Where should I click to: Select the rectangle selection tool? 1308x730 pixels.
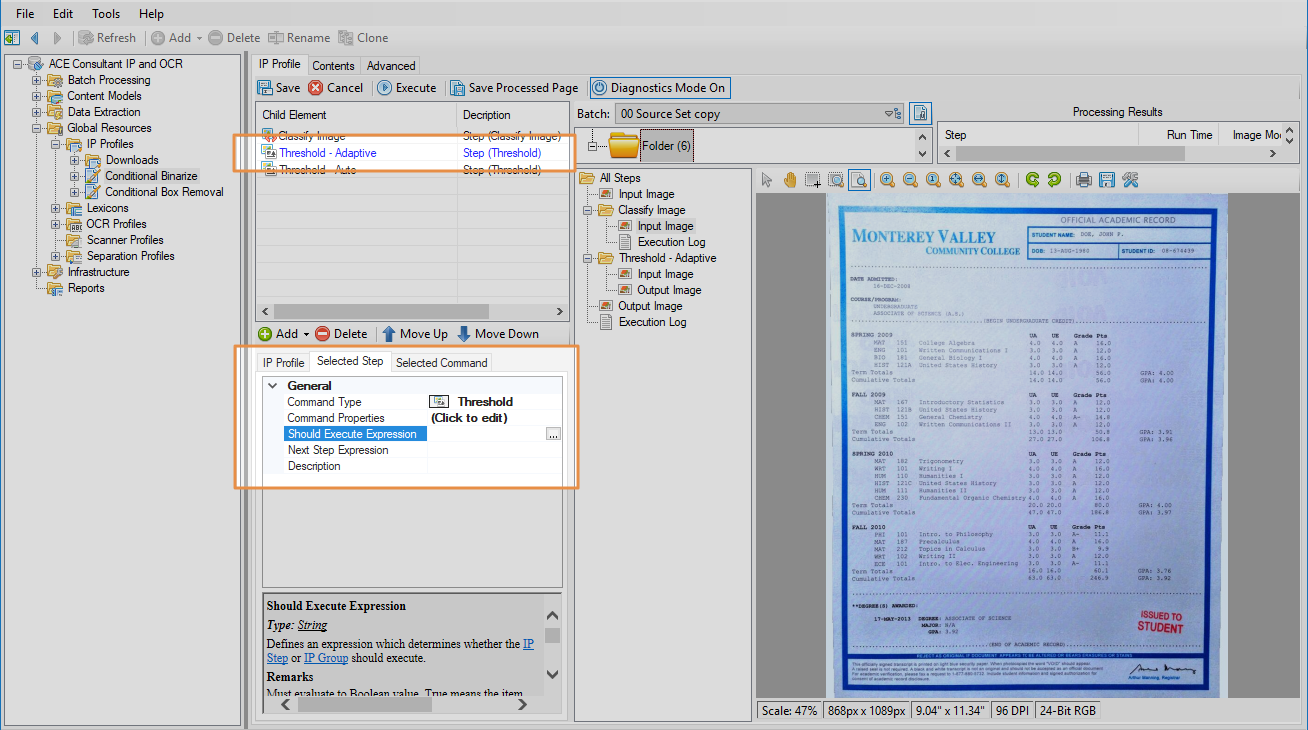pos(812,180)
